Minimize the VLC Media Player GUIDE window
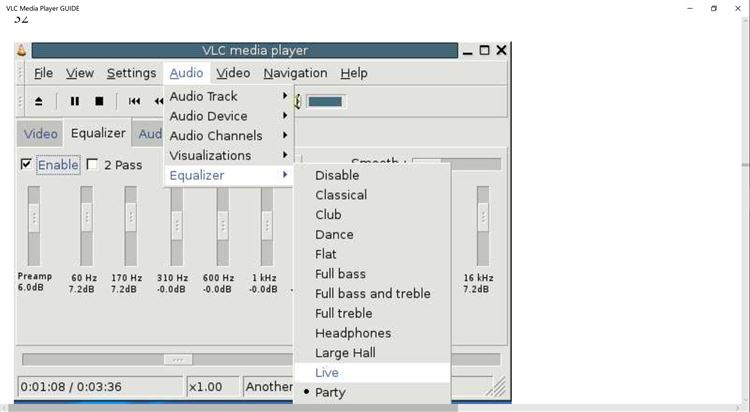This screenshot has height=412, width=750. (690, 8)
